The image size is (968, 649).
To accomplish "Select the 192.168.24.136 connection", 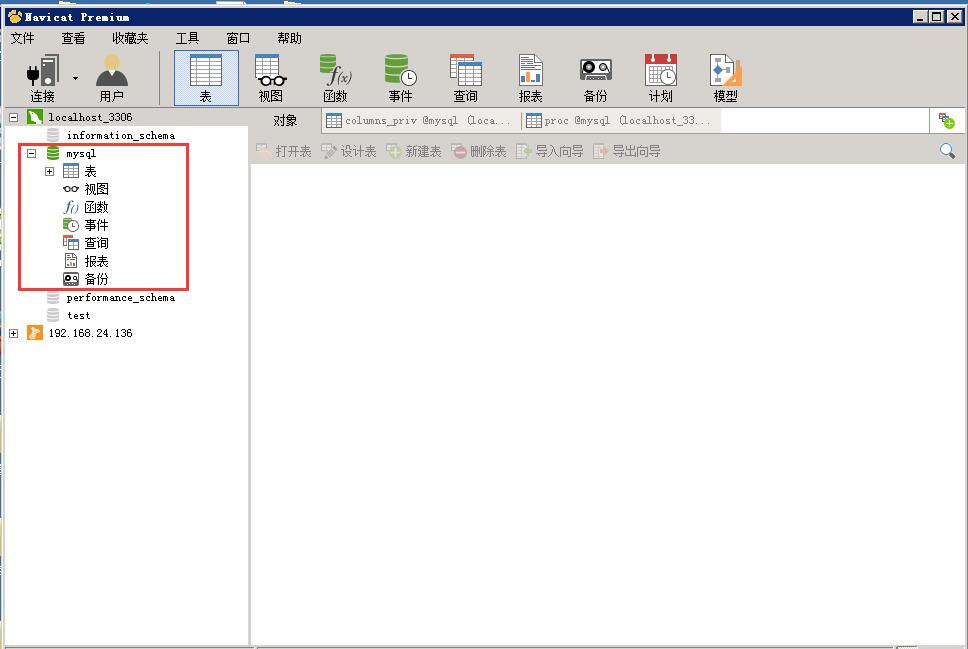I will [x=90, y=333].
